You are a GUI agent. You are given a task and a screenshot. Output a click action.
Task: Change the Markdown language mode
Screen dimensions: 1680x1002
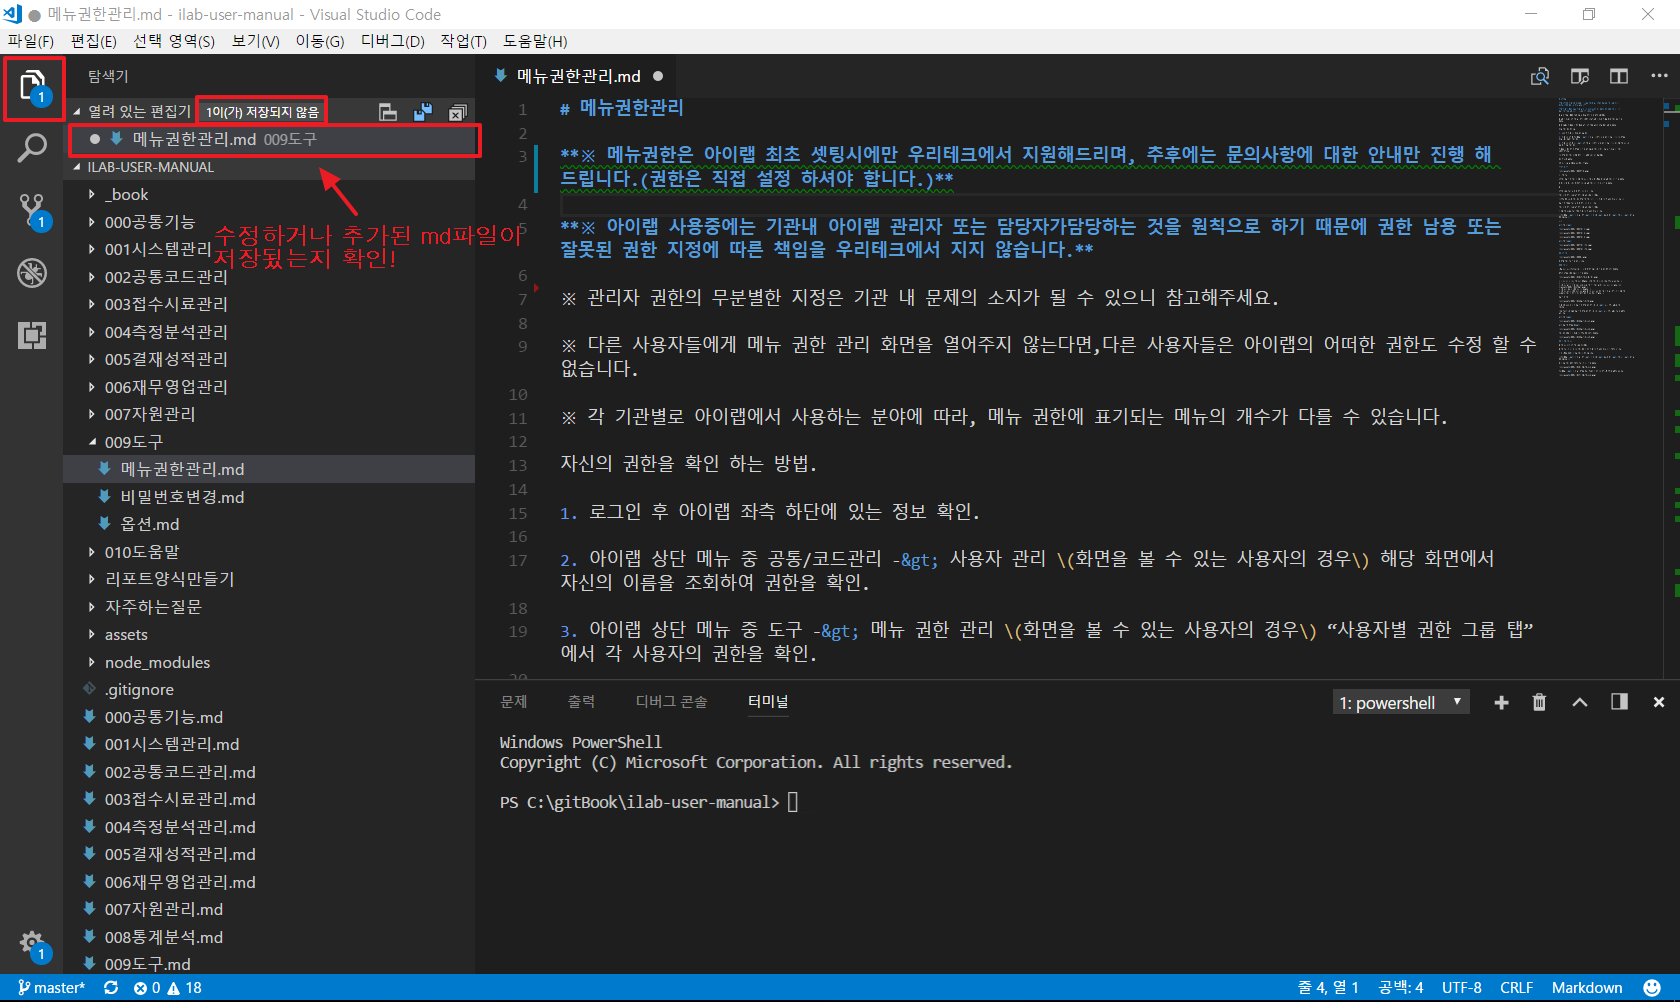pyautogui.click(x=1587, y=988)
